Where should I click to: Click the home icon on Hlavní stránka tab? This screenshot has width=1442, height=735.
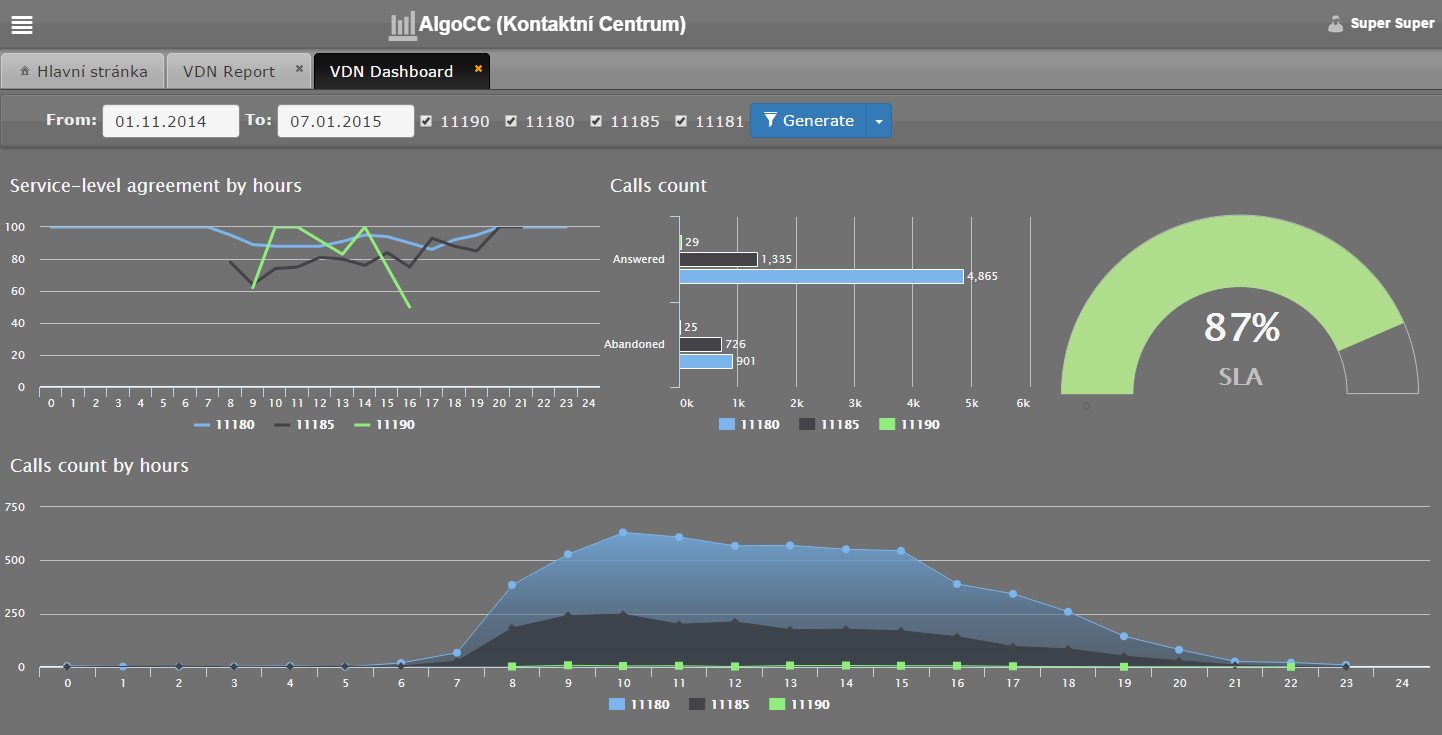[x=25, y=72]
